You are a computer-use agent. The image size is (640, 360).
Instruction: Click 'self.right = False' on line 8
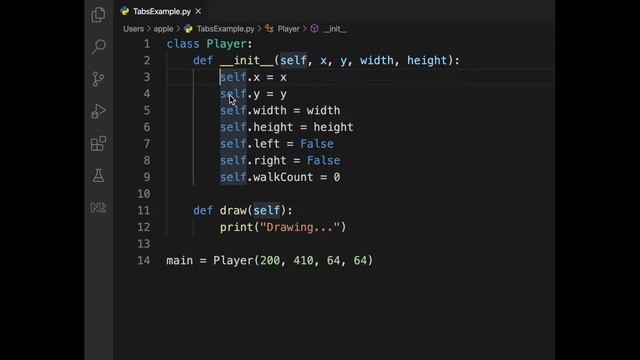280,161
